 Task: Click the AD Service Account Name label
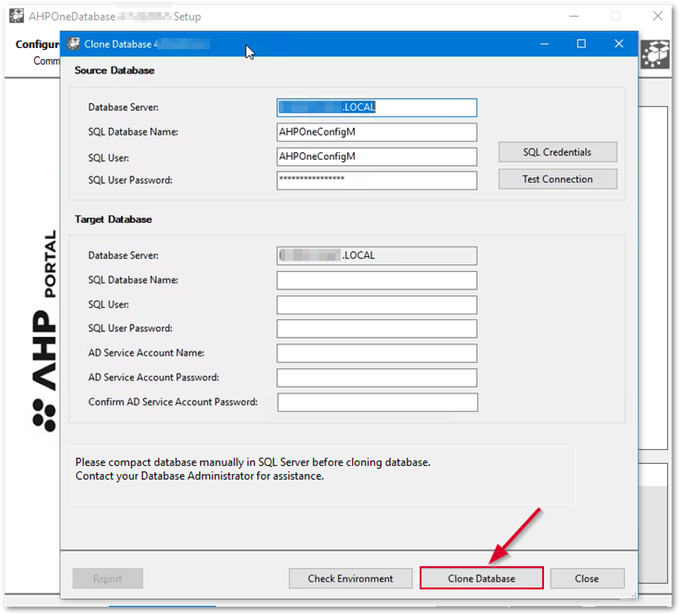click(x=147, y=353)
